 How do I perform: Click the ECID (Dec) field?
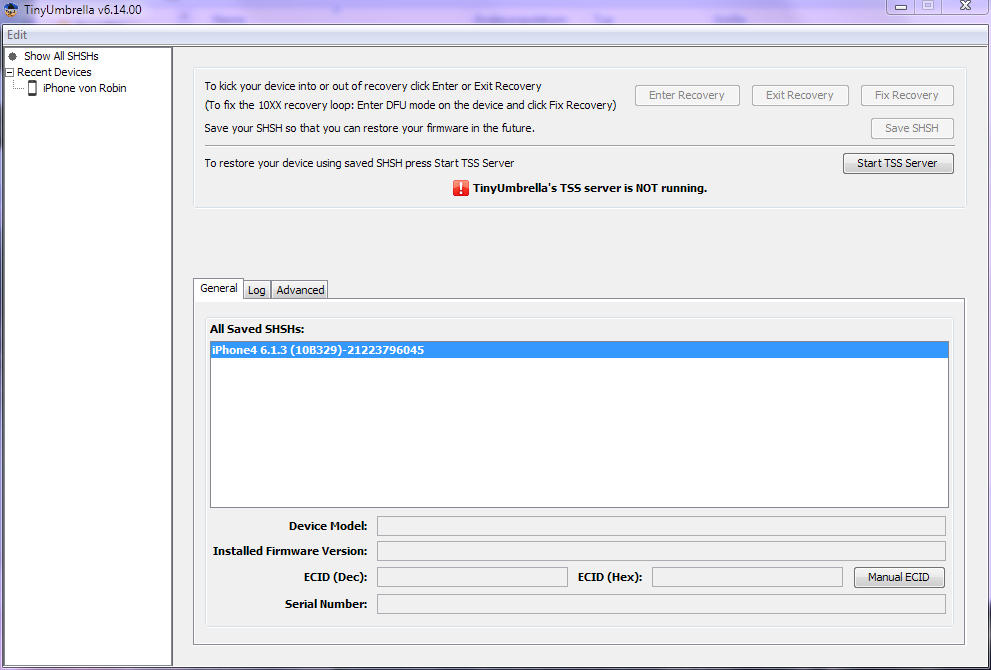coord(472,577)
